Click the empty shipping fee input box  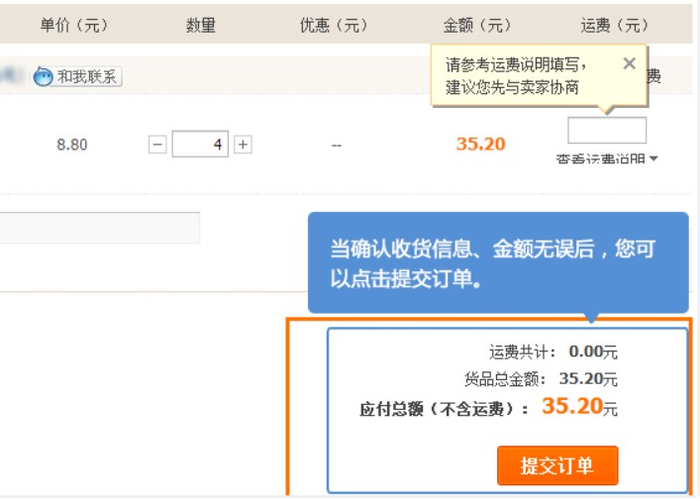point(607,131)
